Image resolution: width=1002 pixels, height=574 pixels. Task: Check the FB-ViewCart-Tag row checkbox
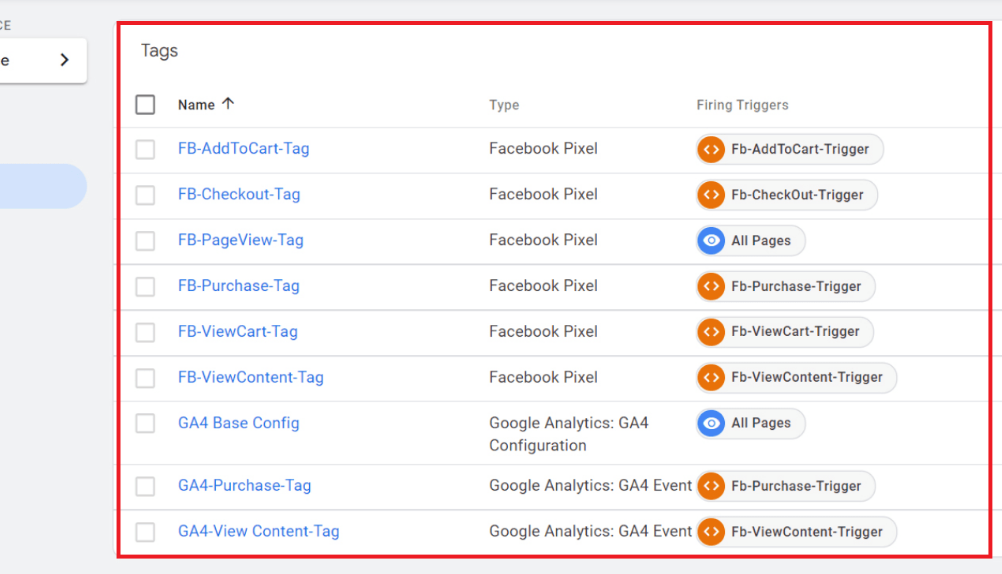tap(145, 332)
